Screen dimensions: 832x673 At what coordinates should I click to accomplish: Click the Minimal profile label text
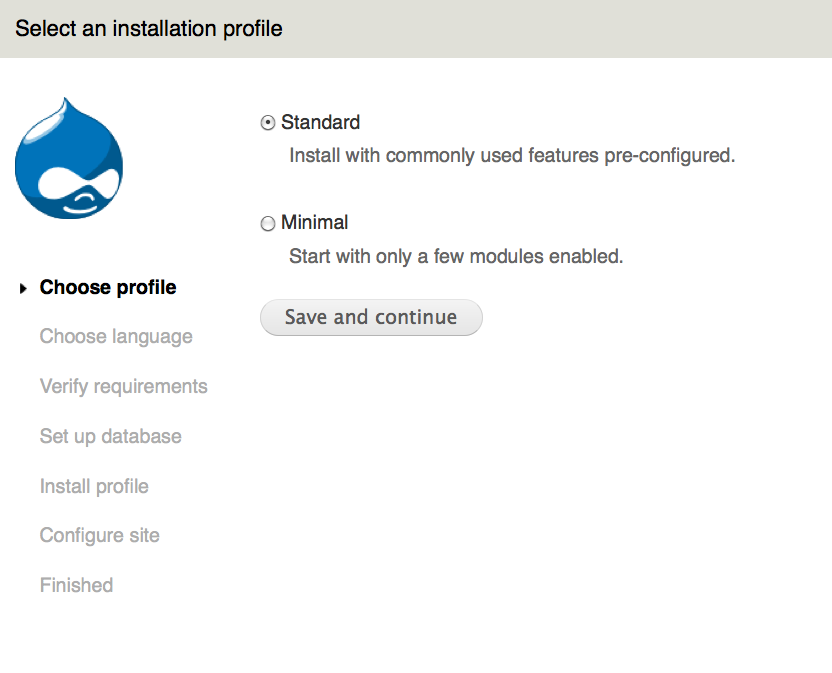314,223
